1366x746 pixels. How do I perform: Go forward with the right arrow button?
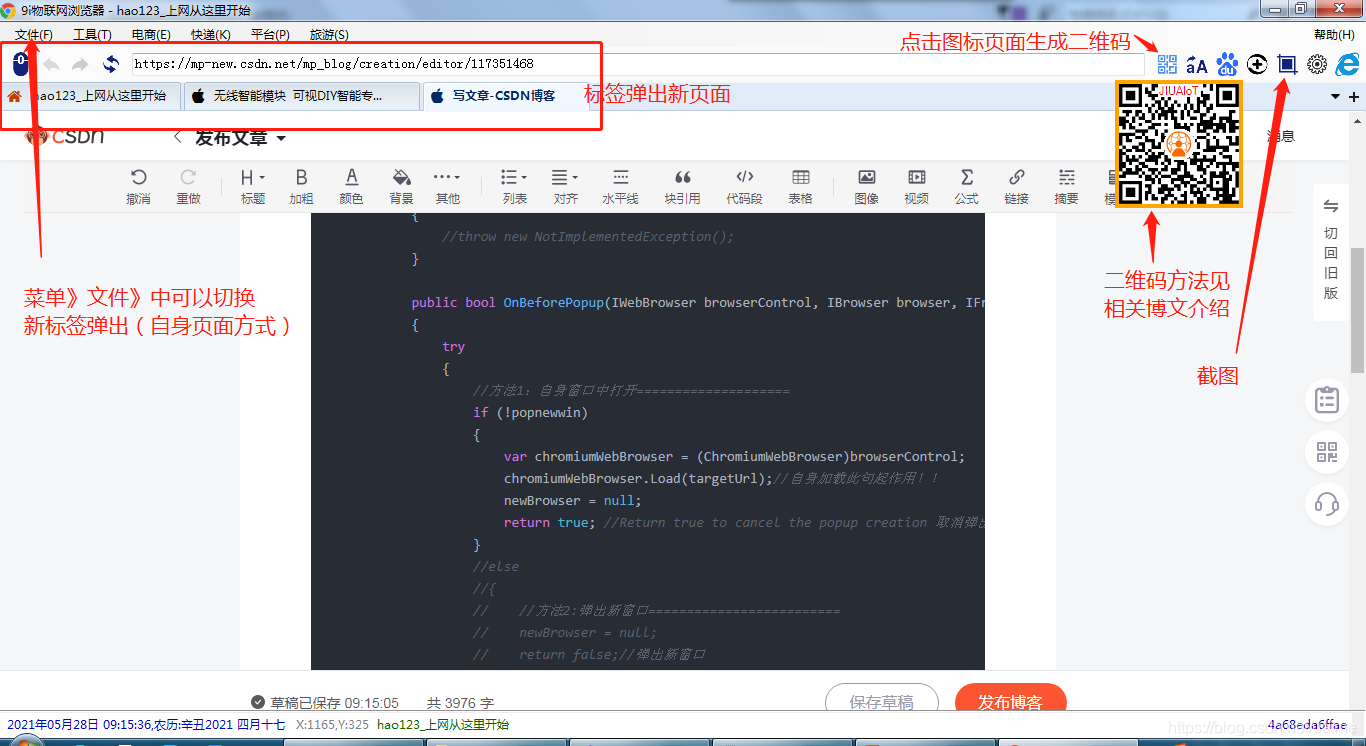tap(80, 64)
